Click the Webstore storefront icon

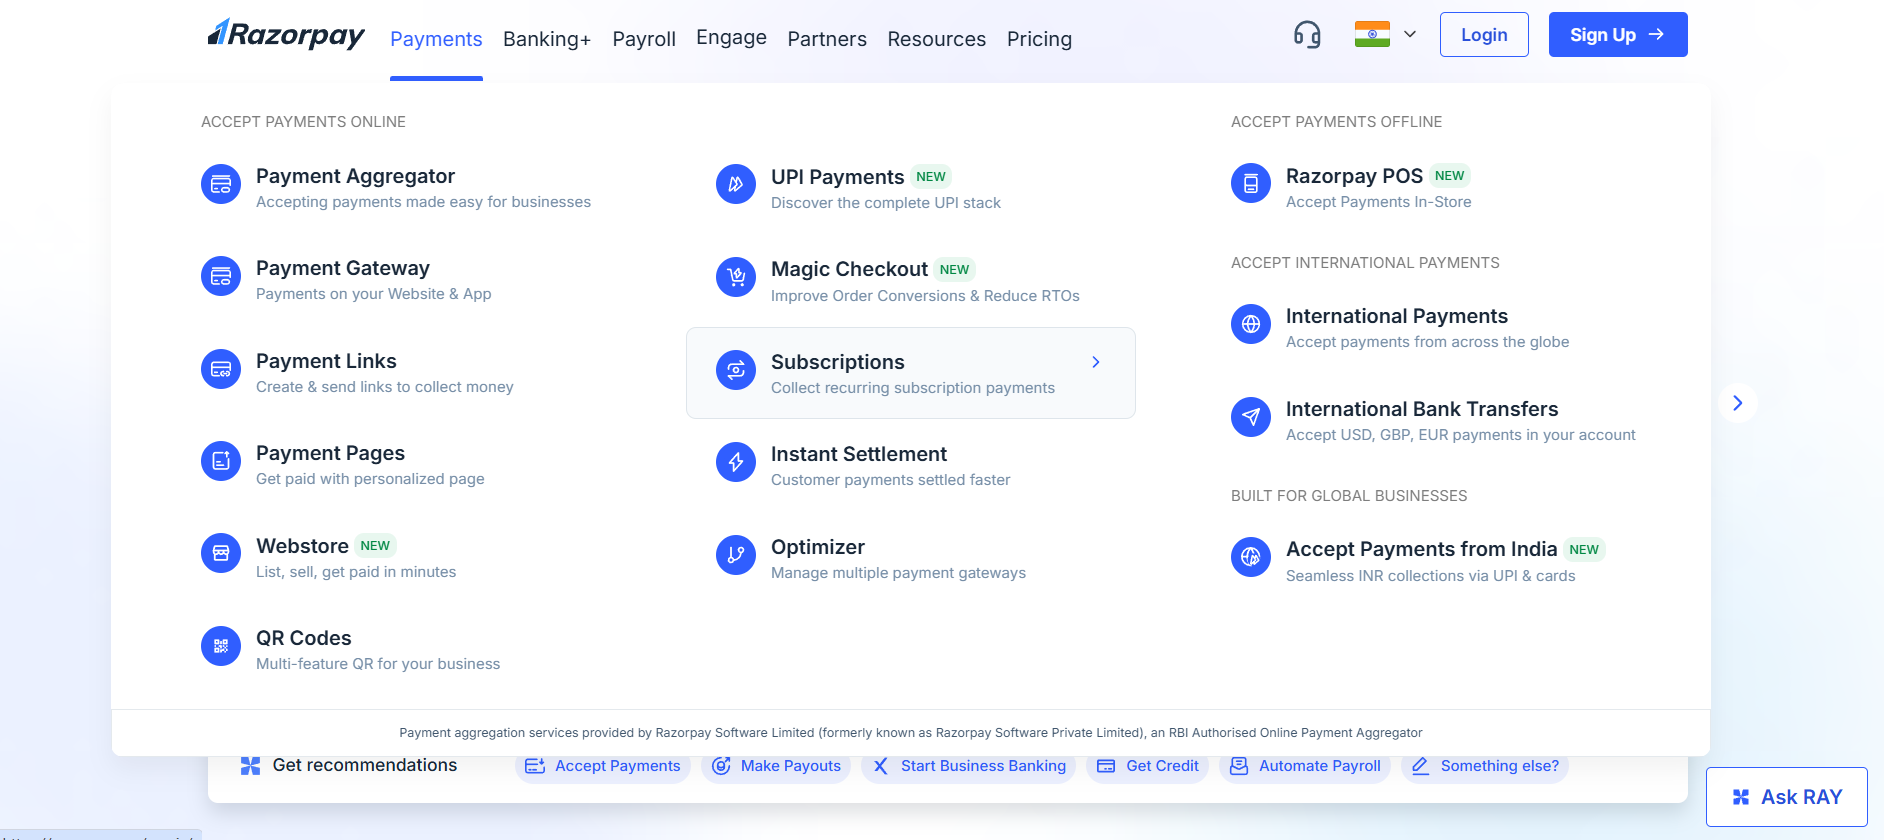point(221,553)
